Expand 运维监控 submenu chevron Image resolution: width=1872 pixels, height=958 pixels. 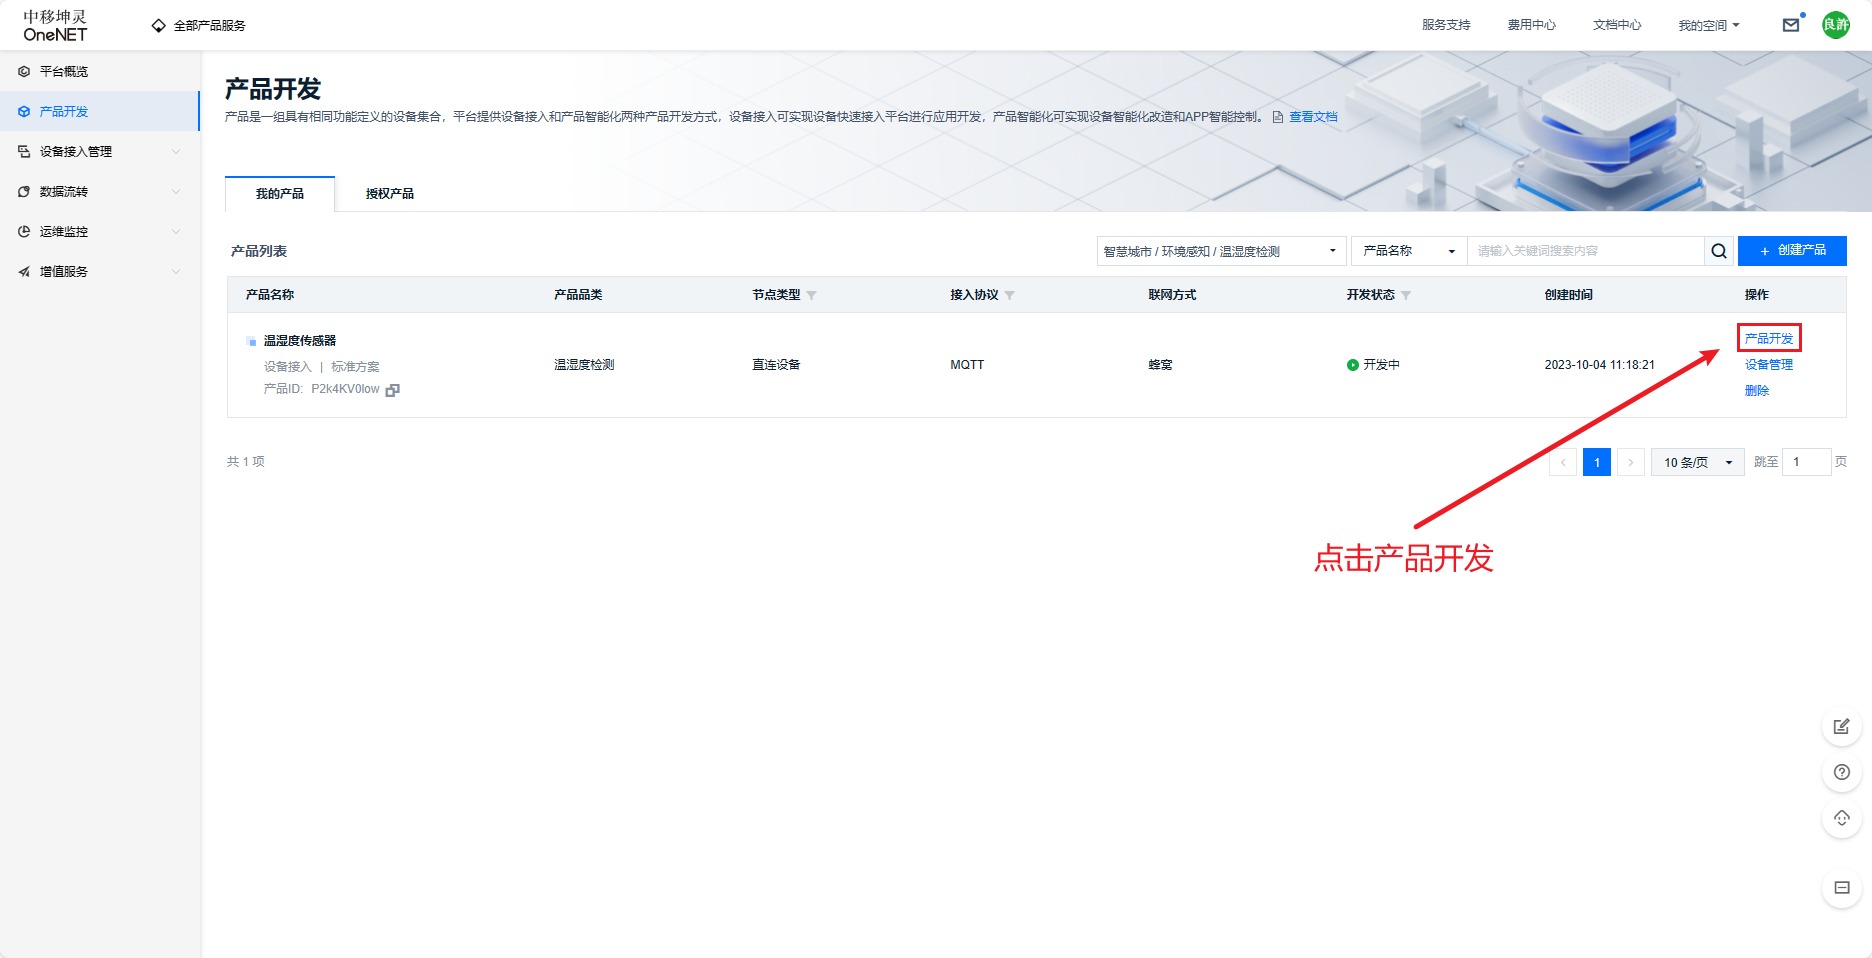click(176, 232)
